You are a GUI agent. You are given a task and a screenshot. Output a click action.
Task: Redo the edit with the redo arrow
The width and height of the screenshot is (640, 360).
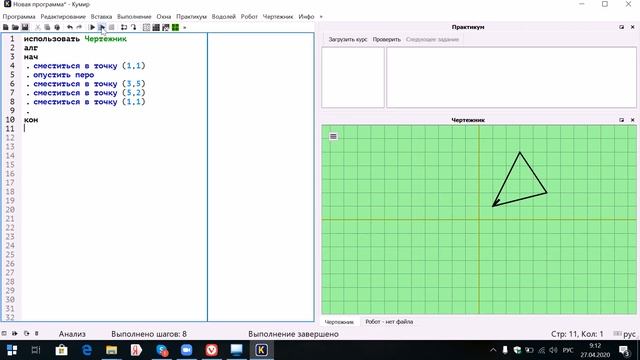coord(79,27)
